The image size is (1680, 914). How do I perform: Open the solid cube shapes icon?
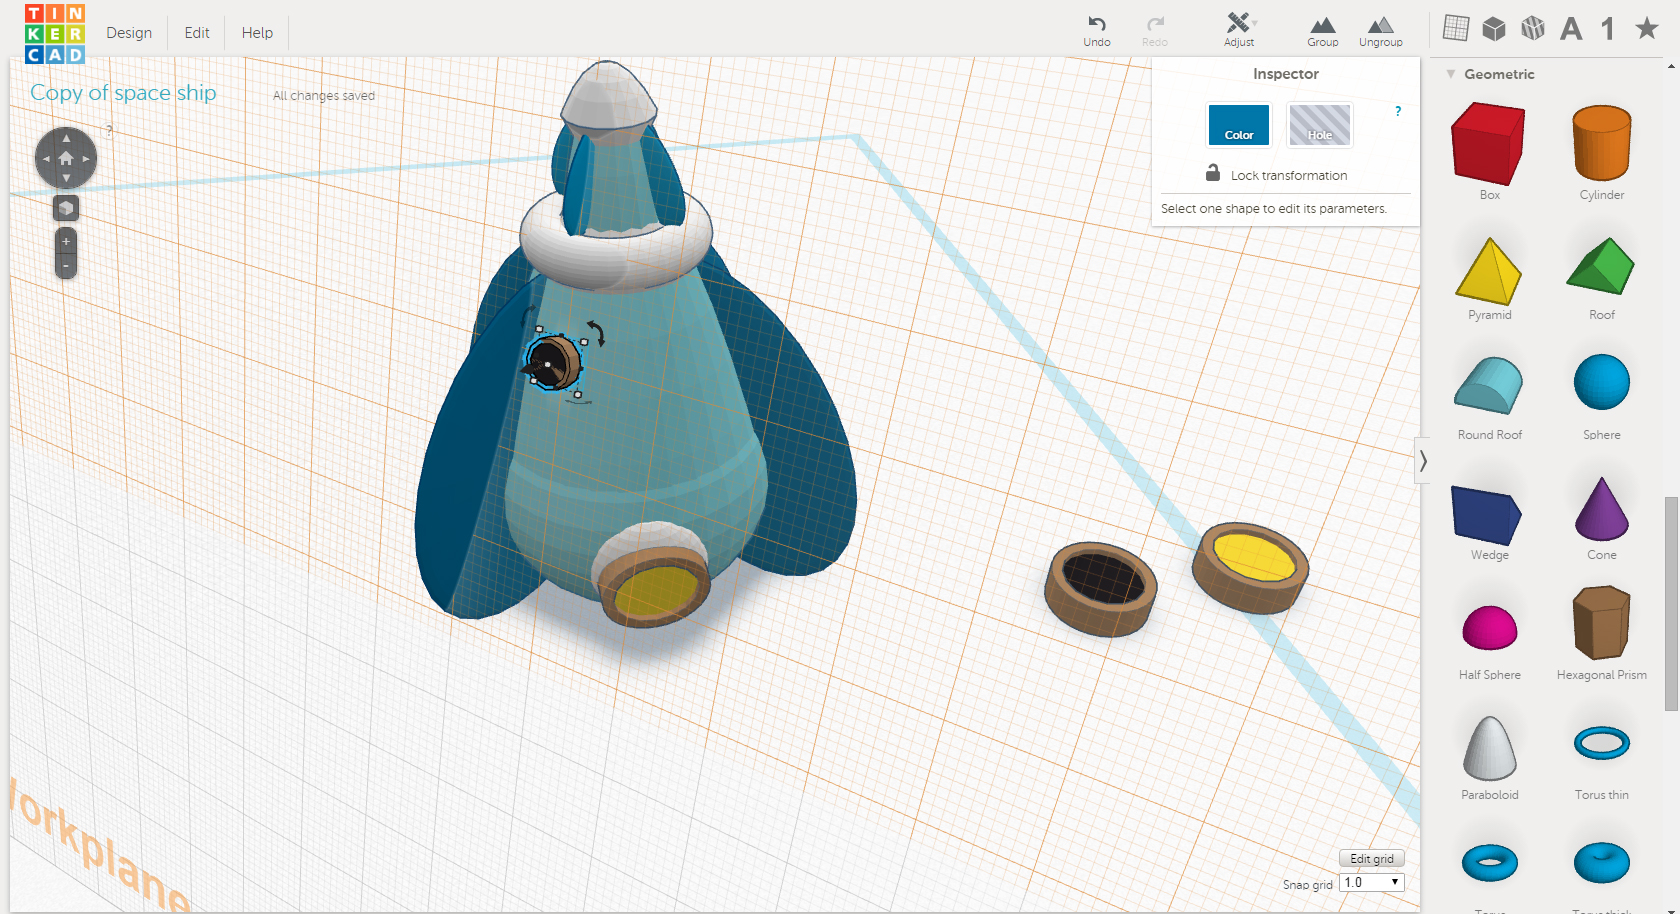click(x=1494, y=28)
